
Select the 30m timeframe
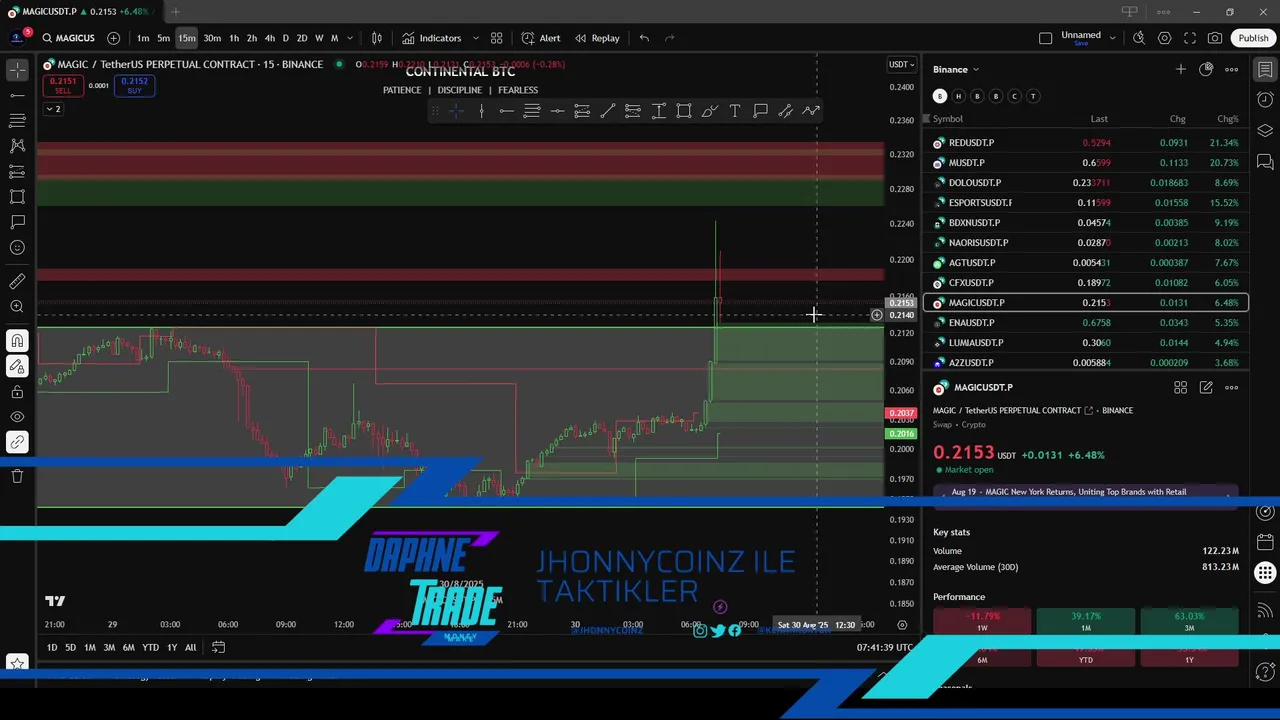(x=212, y=38)
